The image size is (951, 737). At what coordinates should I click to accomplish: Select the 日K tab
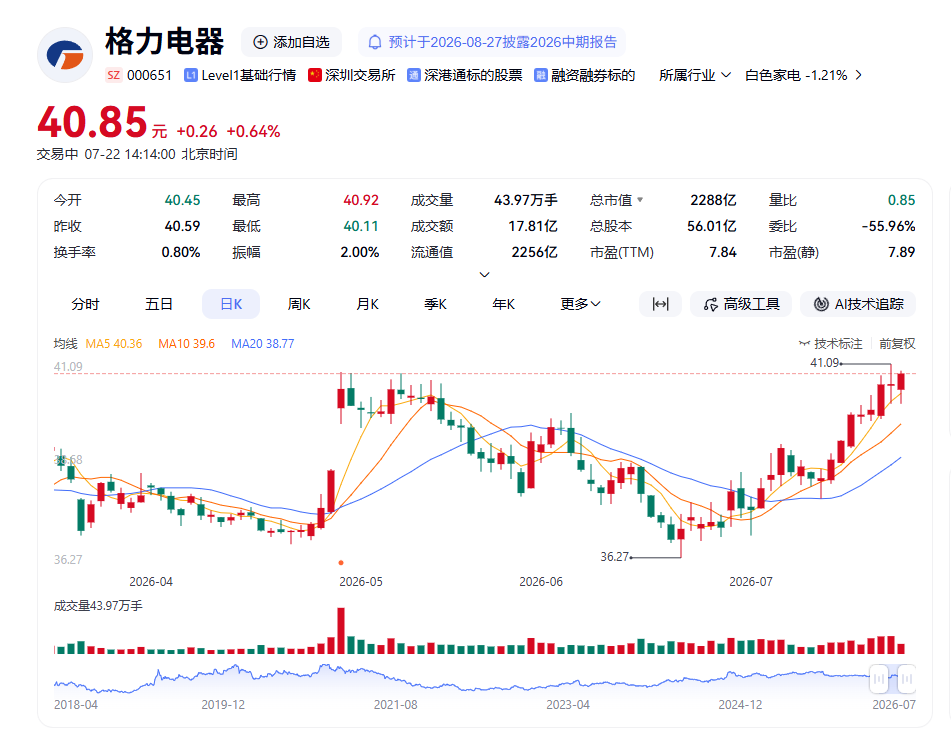231,304
